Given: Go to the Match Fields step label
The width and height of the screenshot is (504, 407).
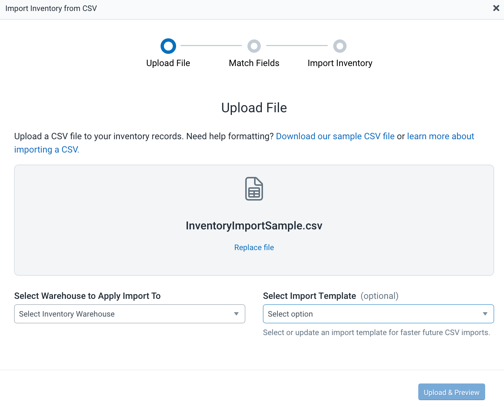Looking at the screenshot, I should click(x=254, y=63).
